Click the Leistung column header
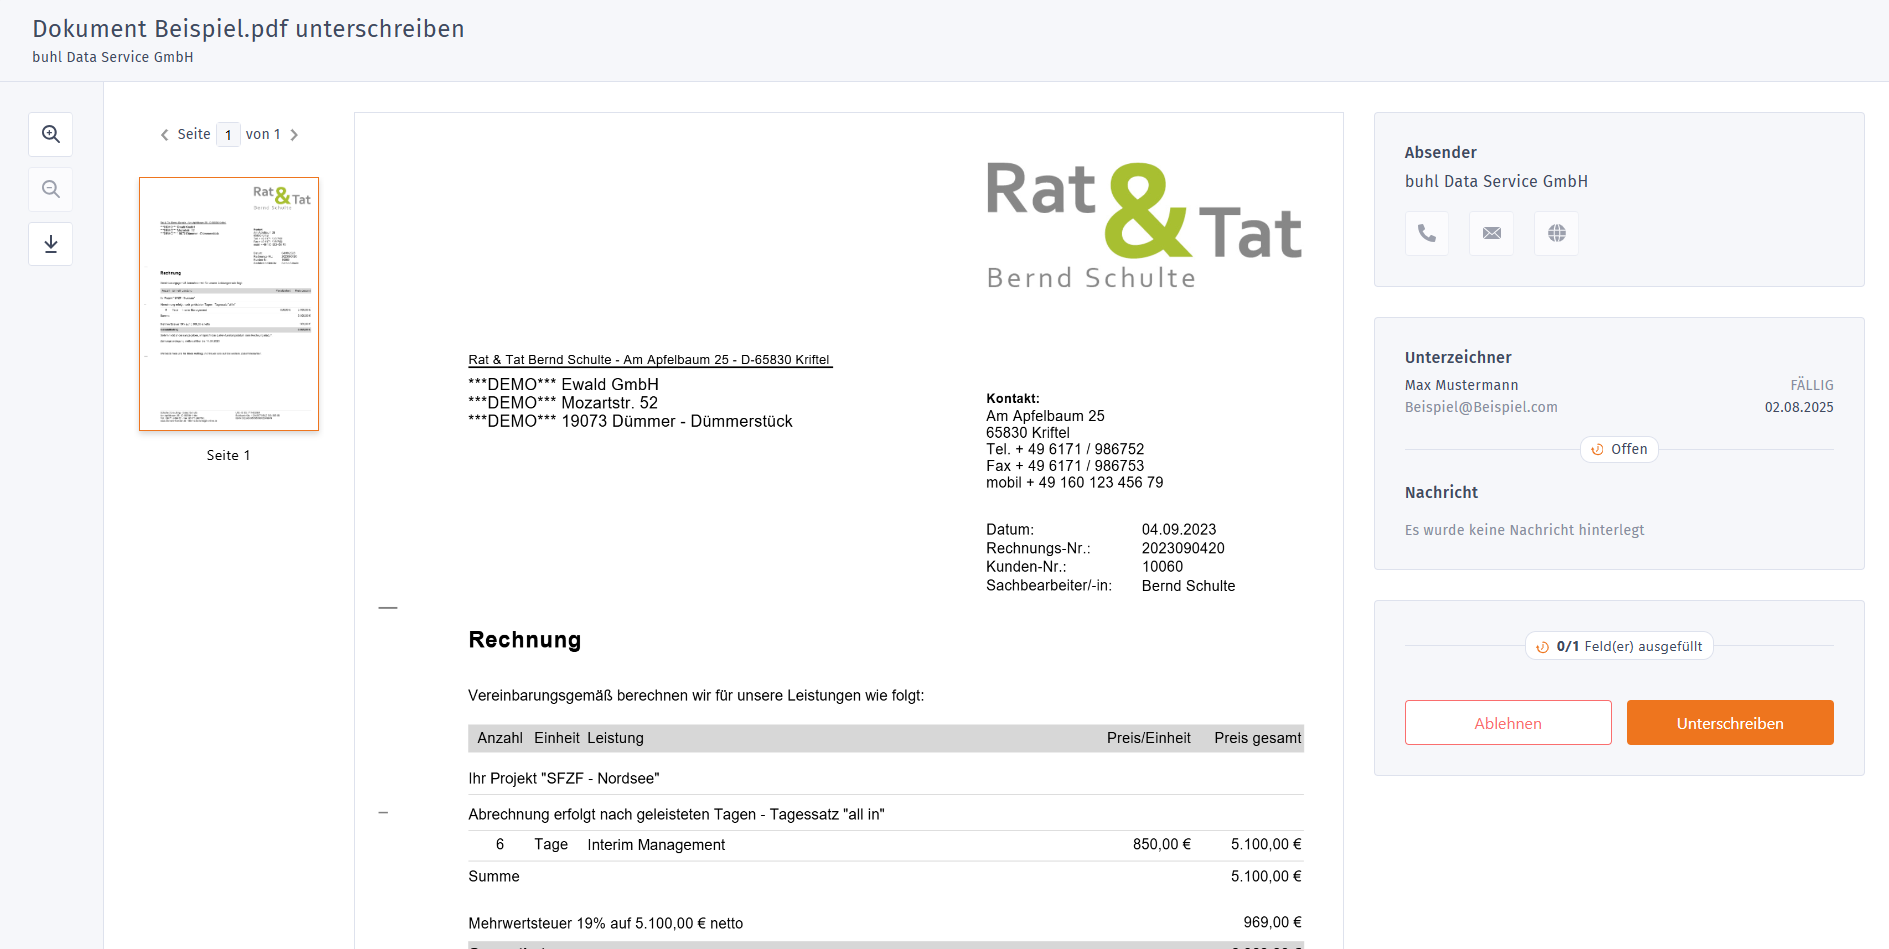 615,739
